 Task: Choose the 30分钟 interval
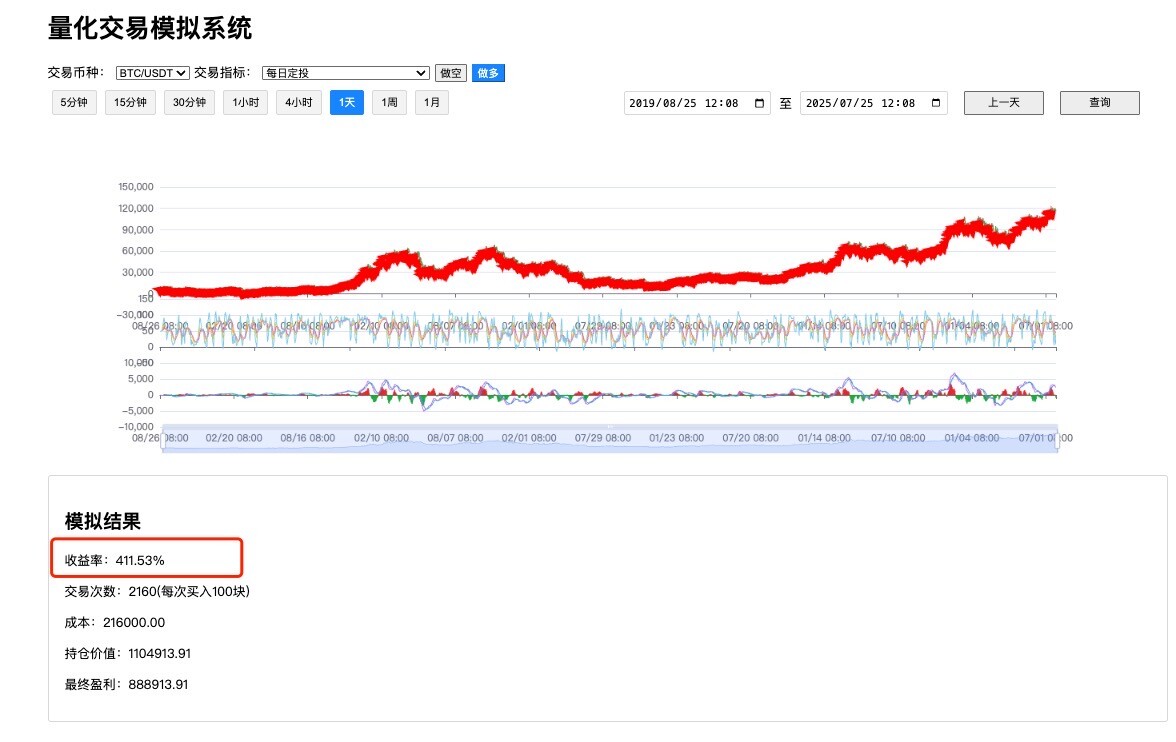(x=189, y=102)
